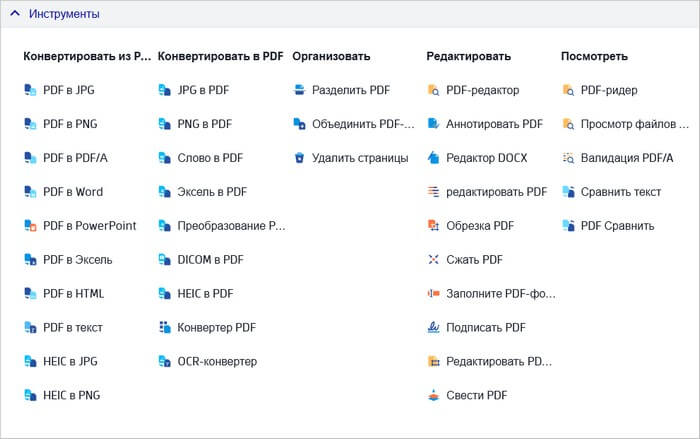Open the PDF Сравнить link
This screenshot has height=439, width=700.
coord(617,226)
